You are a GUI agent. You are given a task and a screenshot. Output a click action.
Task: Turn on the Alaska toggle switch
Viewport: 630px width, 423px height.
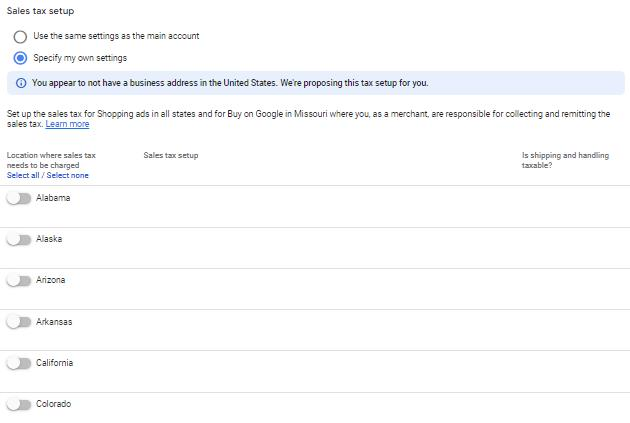click(x=19, y=240)
